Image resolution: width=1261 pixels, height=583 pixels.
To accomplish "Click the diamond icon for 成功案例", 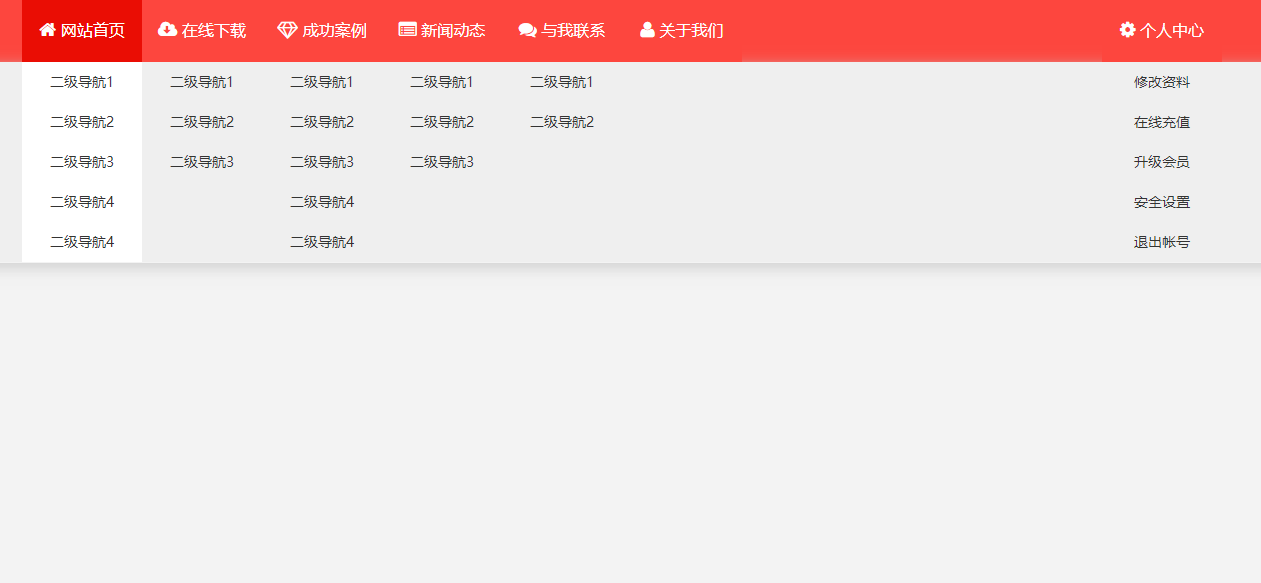I will click(x=288, y=30).
